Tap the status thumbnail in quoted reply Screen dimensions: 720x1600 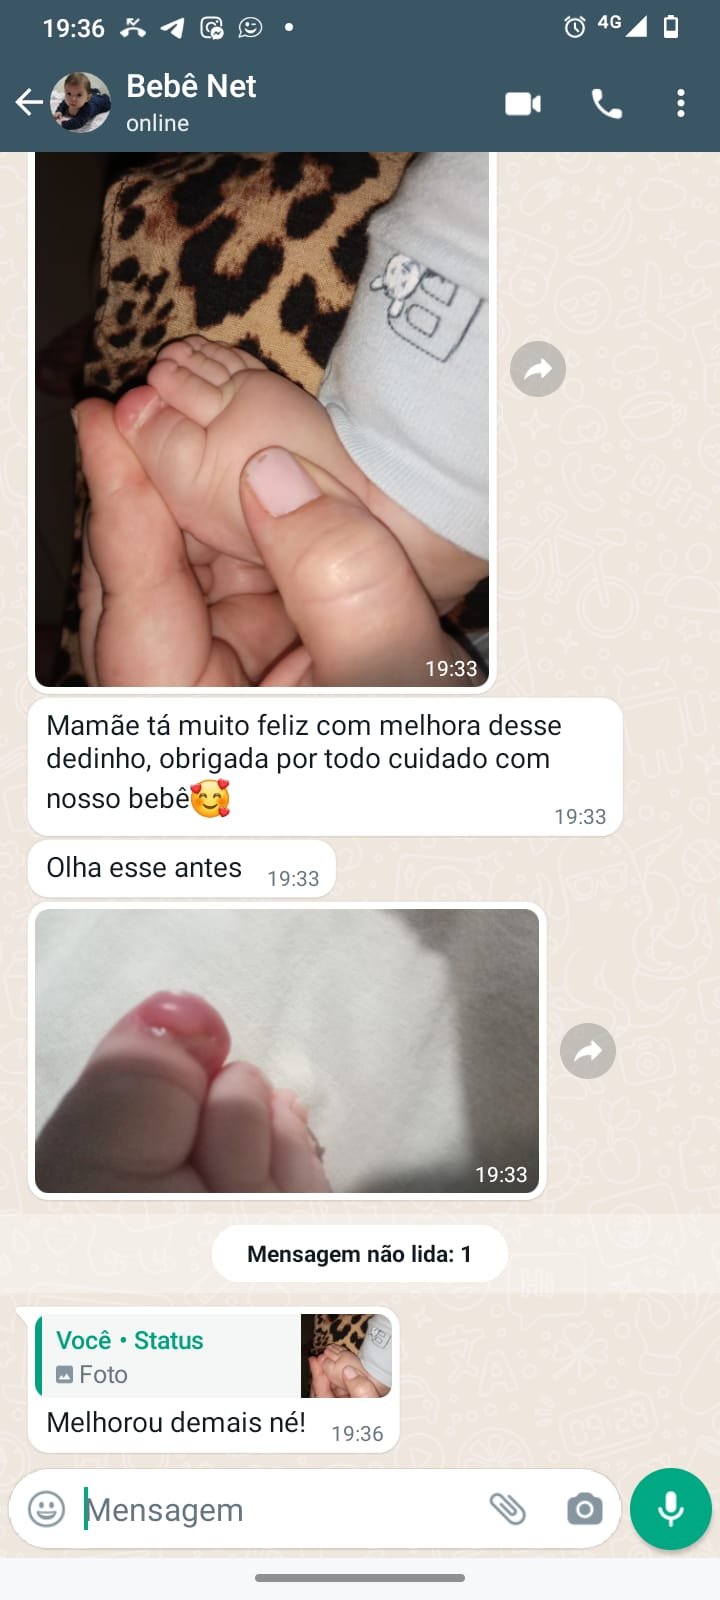click(346, 1355)
